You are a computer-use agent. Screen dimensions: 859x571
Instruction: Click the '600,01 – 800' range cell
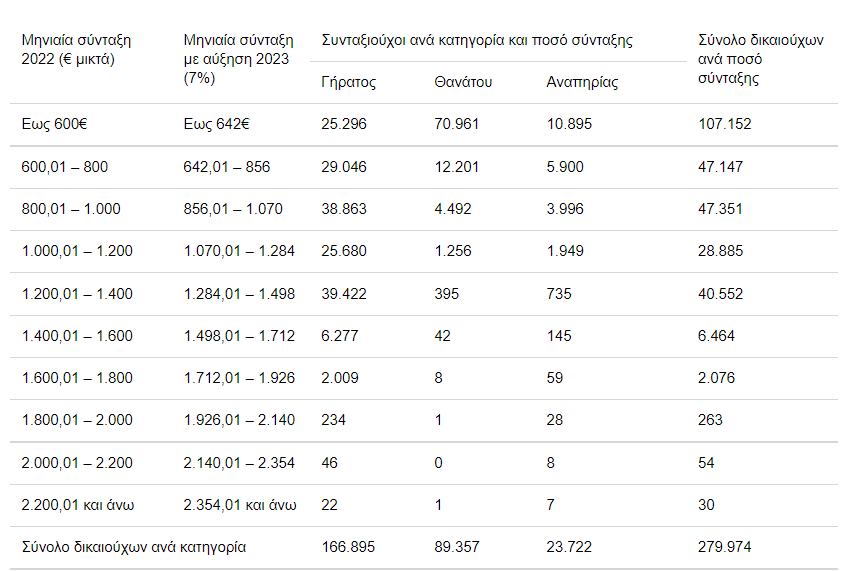point(65,167)
